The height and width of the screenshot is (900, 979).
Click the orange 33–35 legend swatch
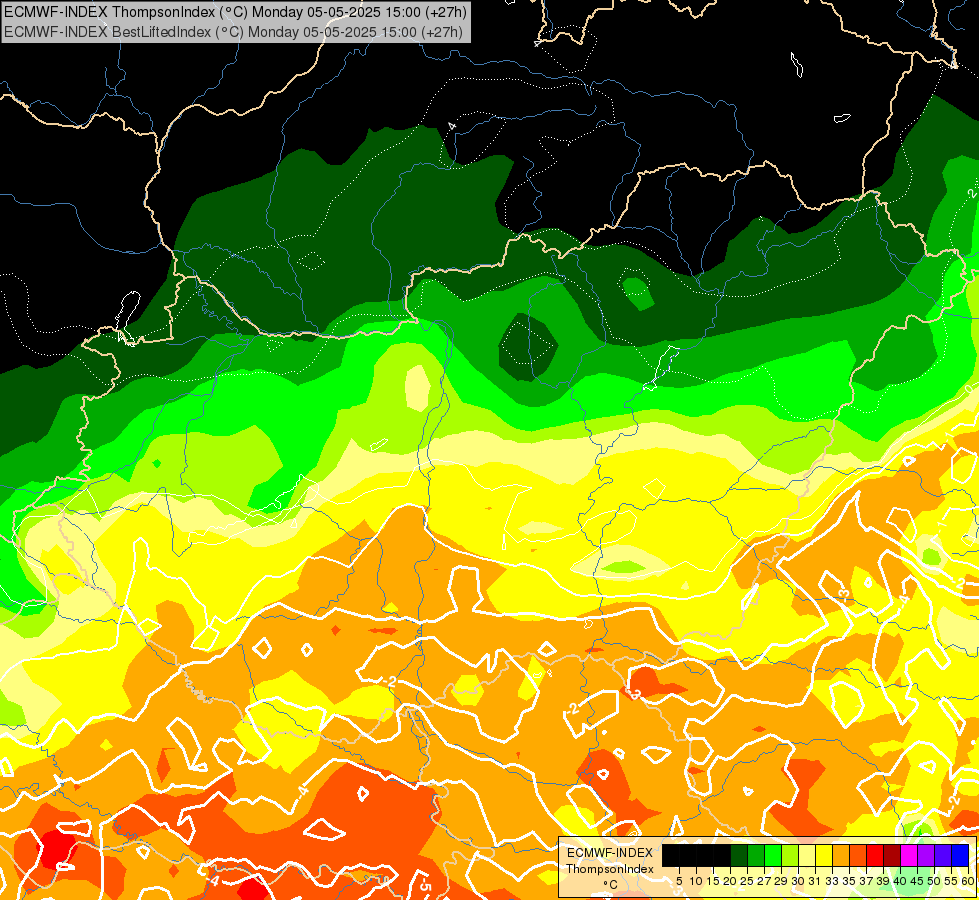pyautogui.click(x=841, y=856)
